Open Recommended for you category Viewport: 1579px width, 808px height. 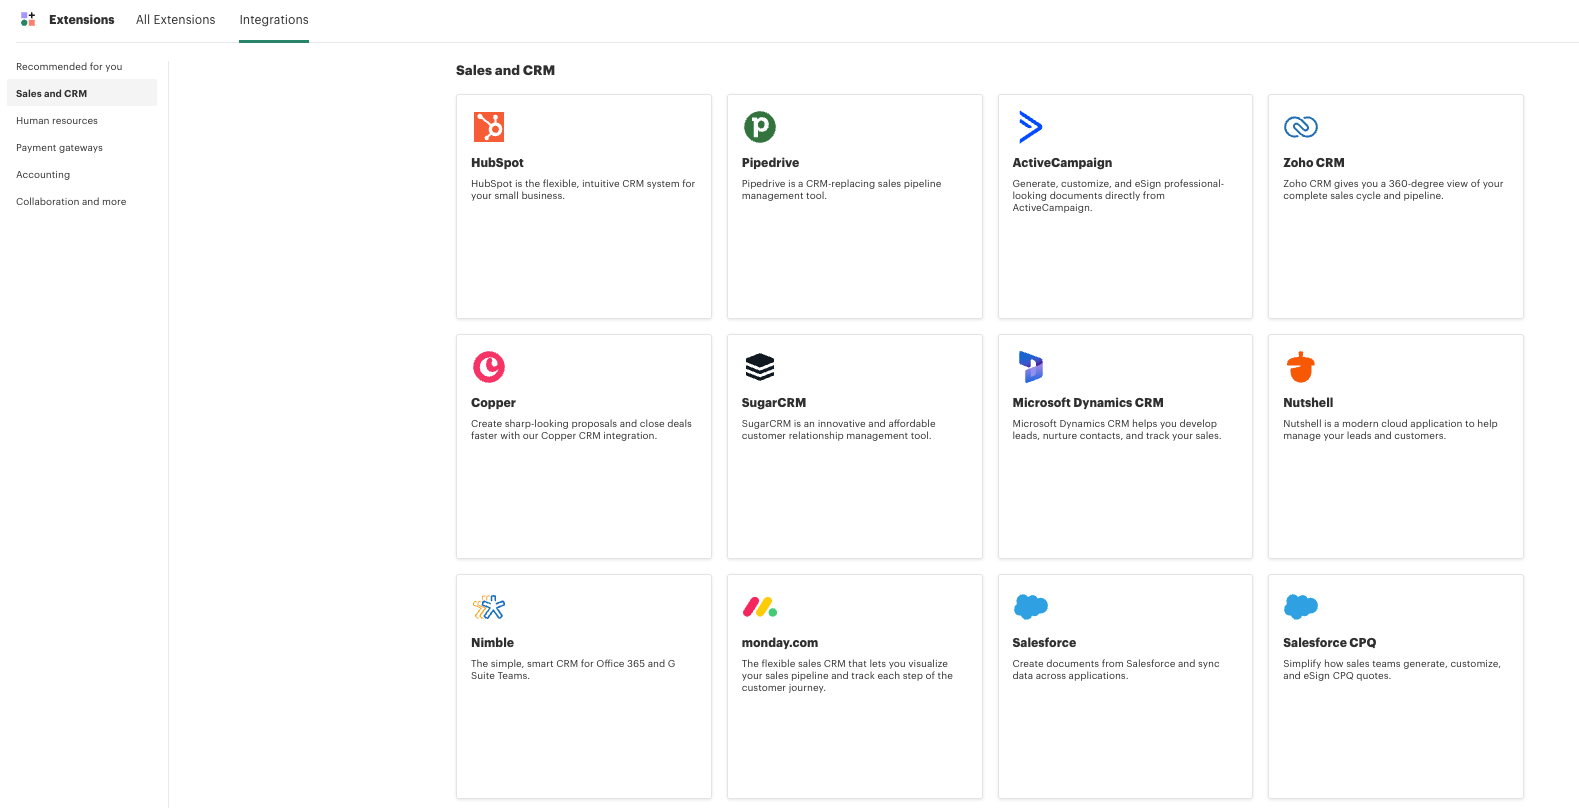coord(69,67)
